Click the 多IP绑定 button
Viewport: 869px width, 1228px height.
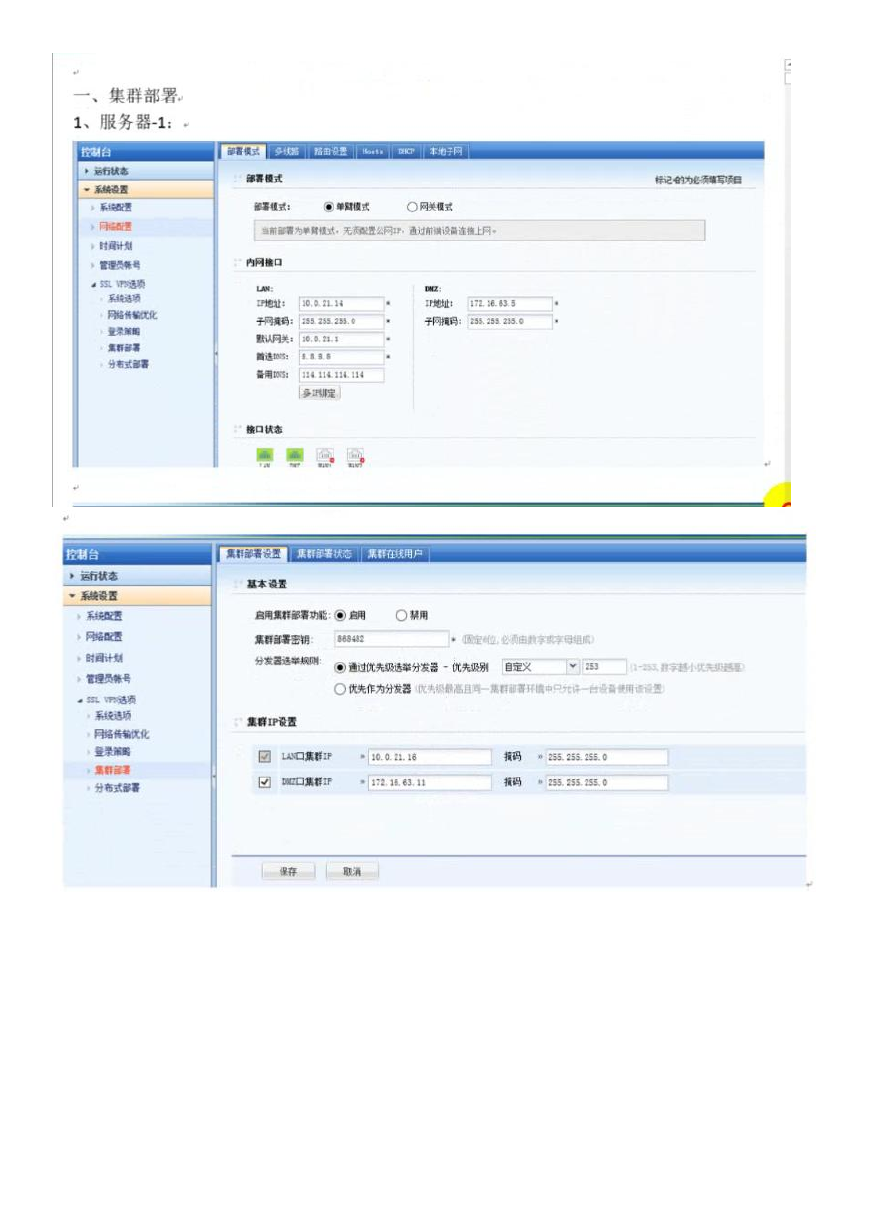(320, 393)
